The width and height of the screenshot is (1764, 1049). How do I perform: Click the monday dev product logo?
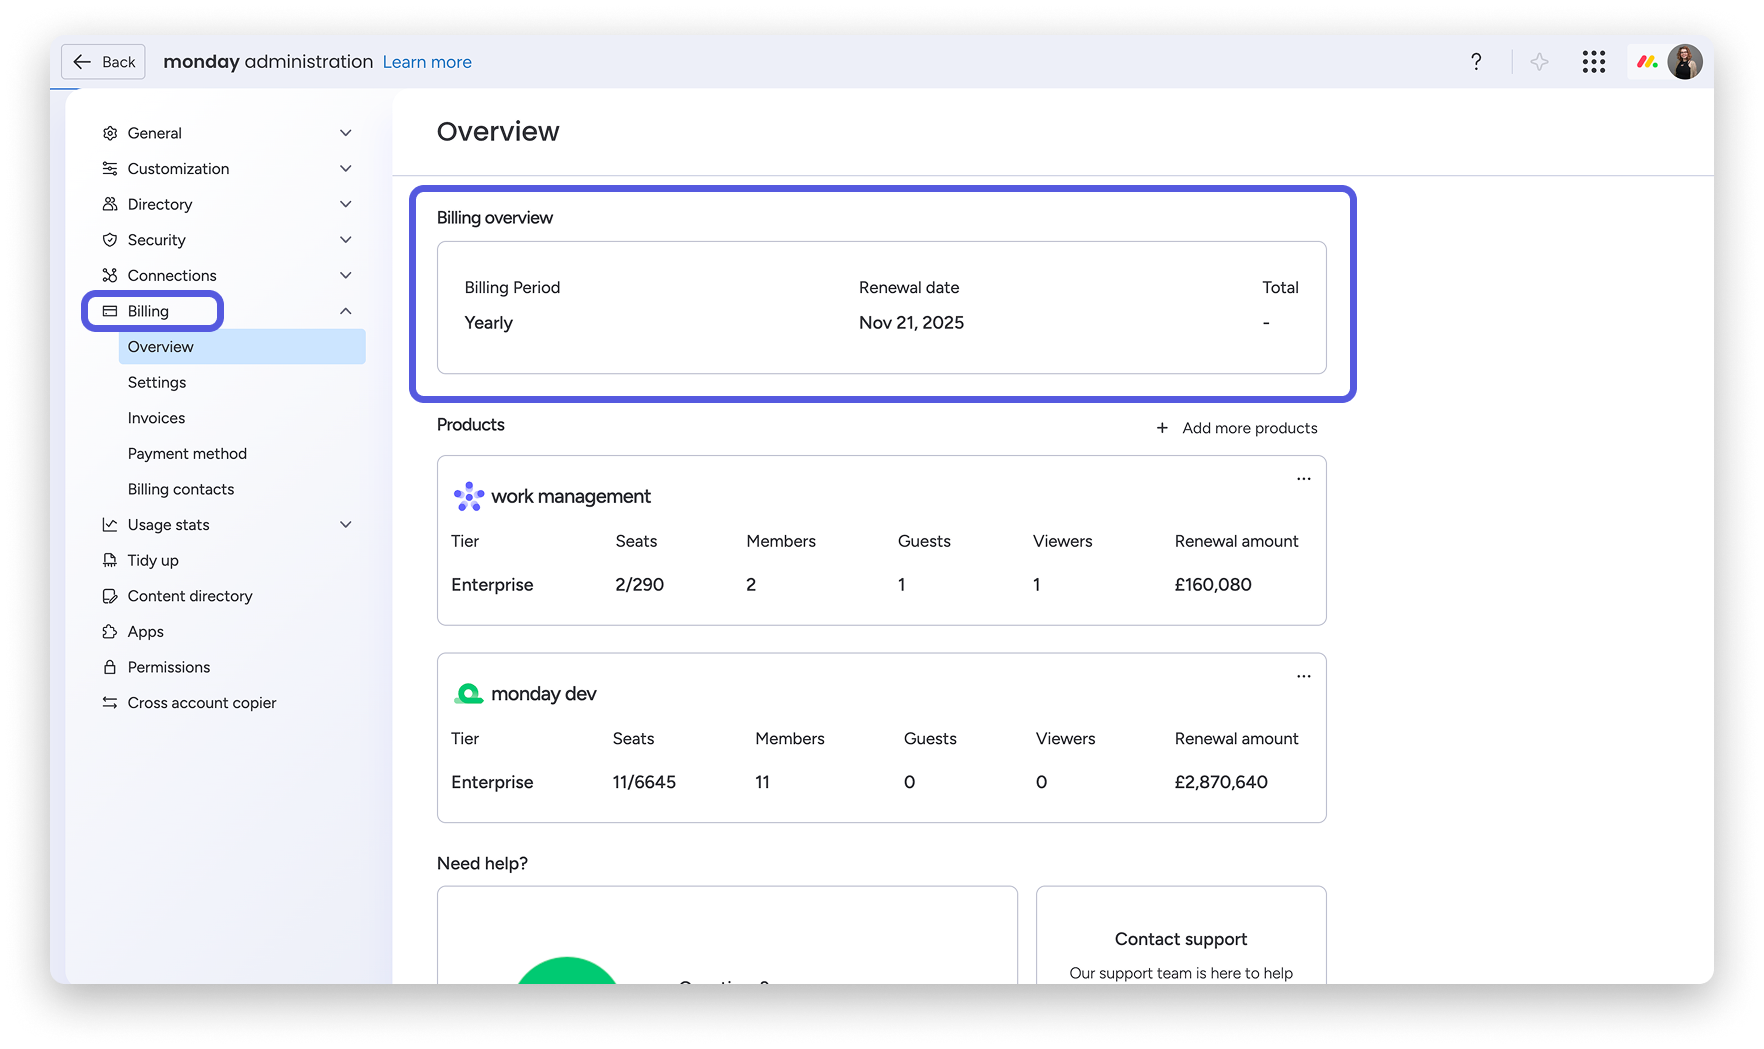pos(469,694)
